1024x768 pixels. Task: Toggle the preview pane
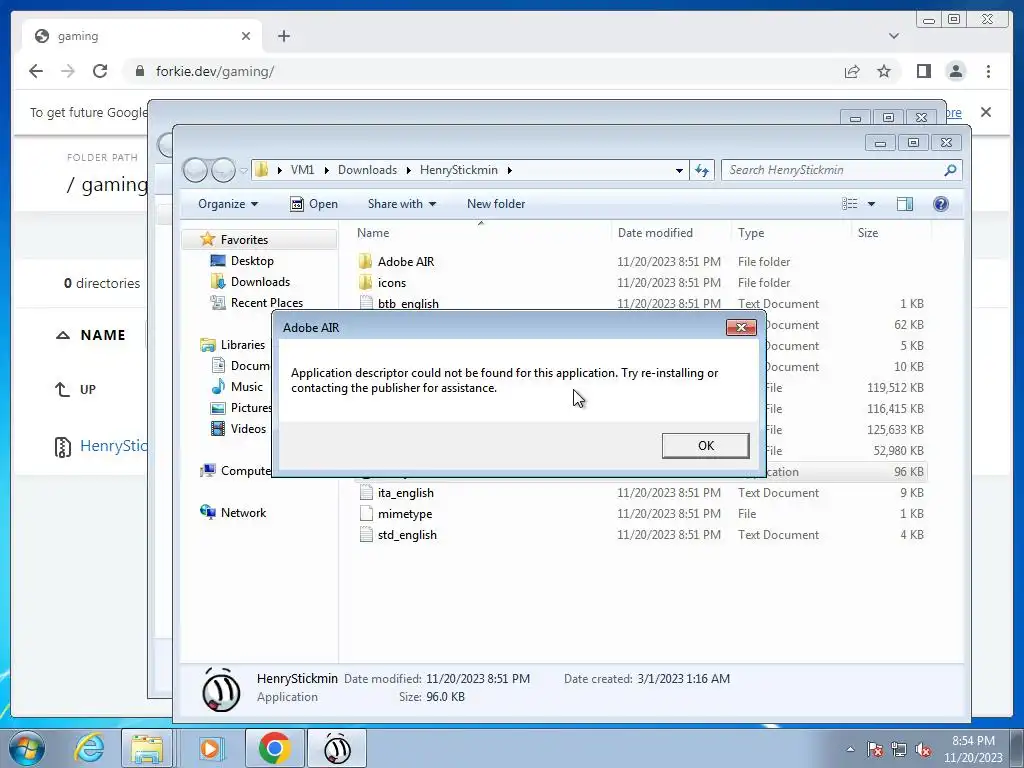click(x=904, y=204)
